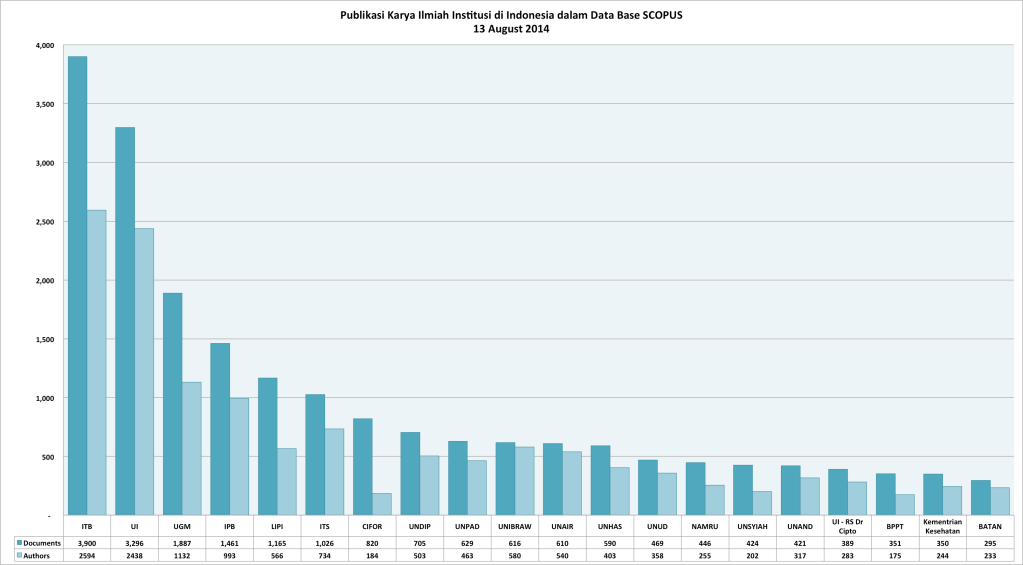This screenshot has height=565, width=1023.
Task: Click the UGM Documents bar
Action: click(x=172, y=403)
